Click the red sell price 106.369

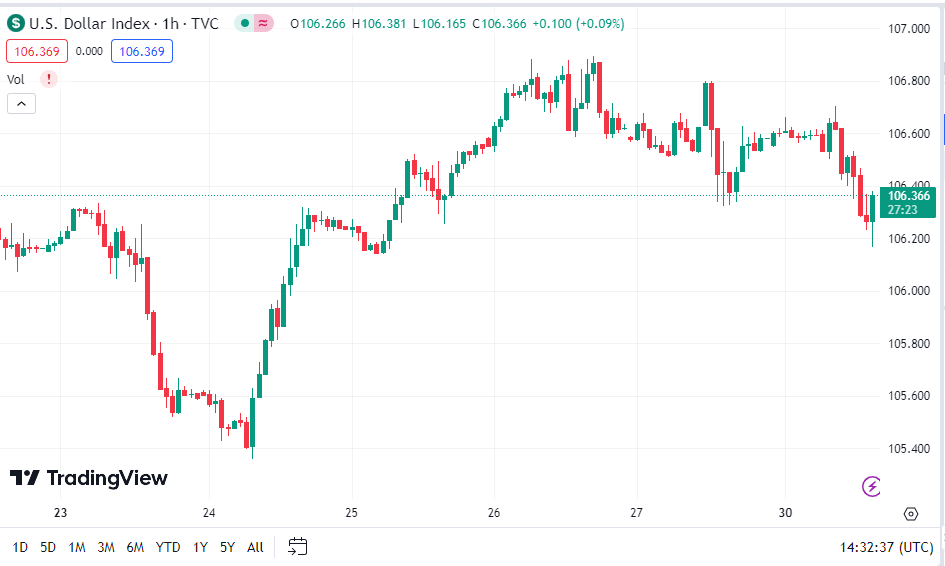pos(35,51)
